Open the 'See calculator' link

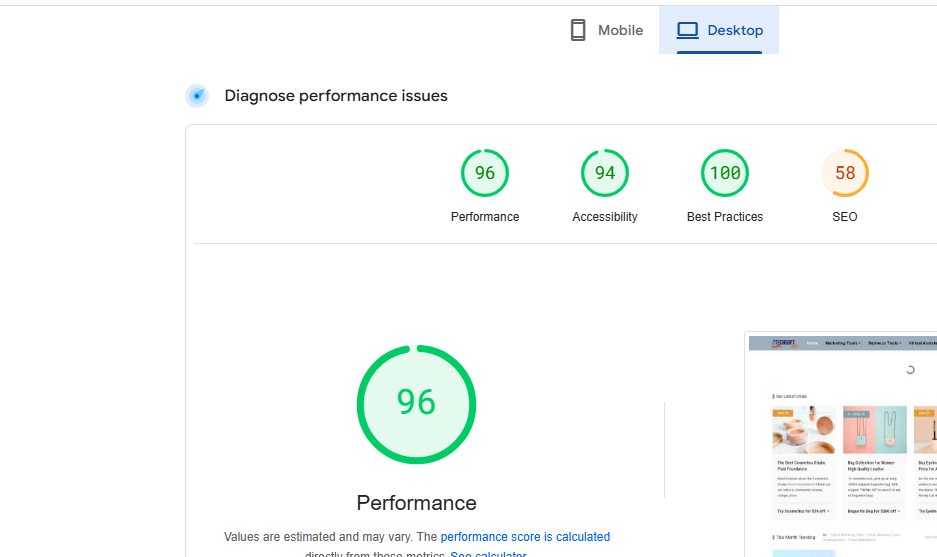488,554
